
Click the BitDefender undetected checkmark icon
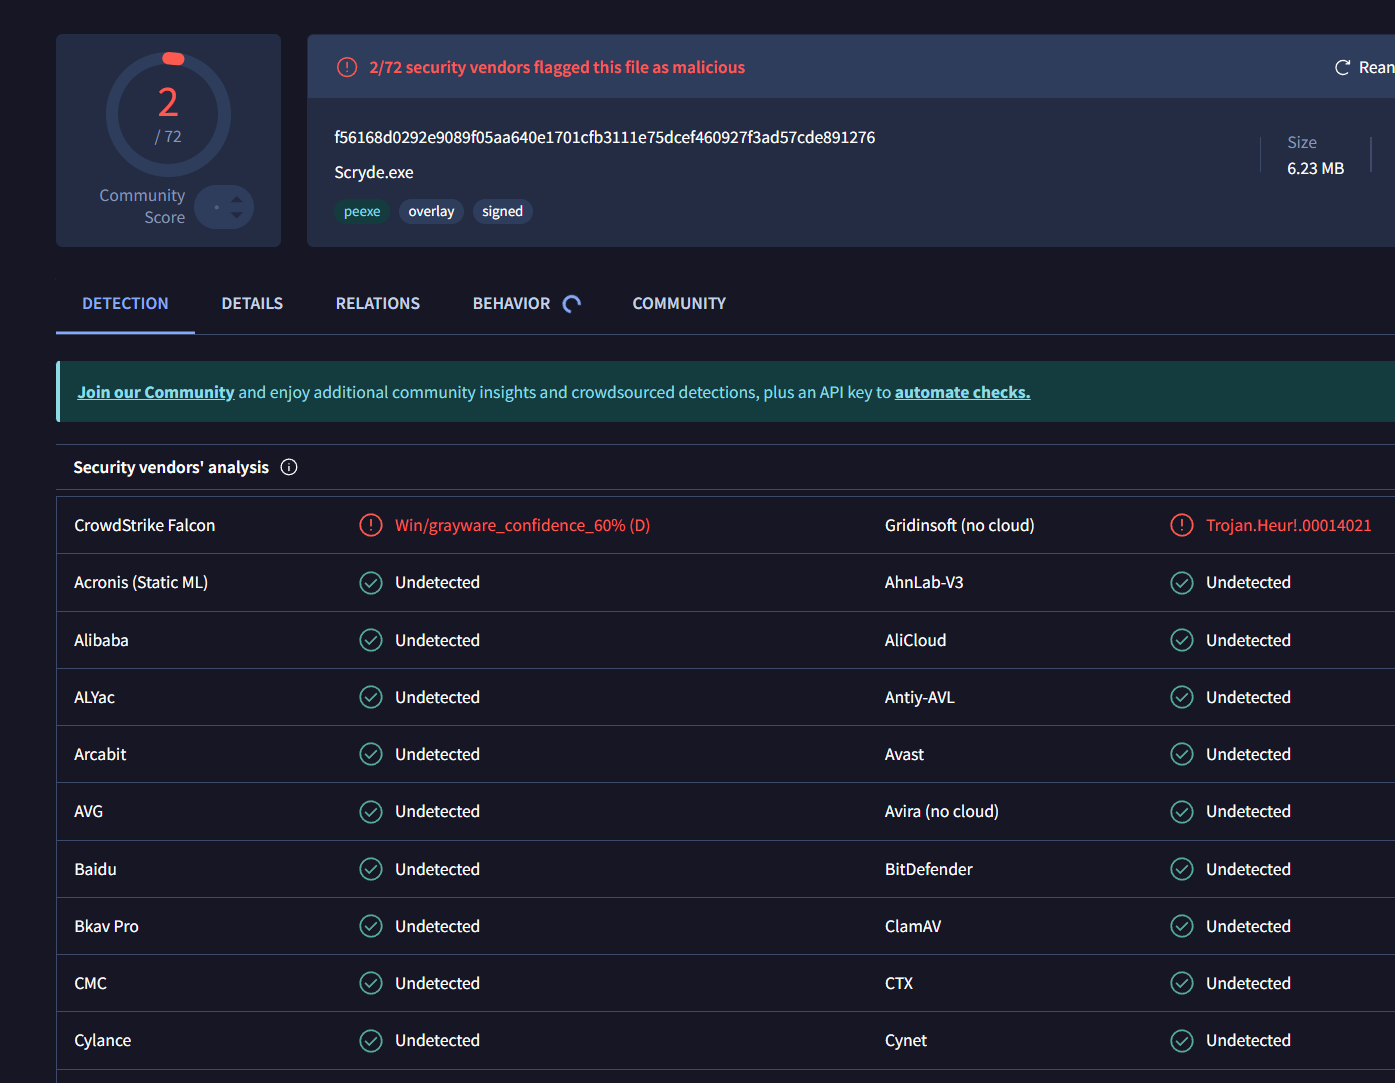(x=1182, y=869)
